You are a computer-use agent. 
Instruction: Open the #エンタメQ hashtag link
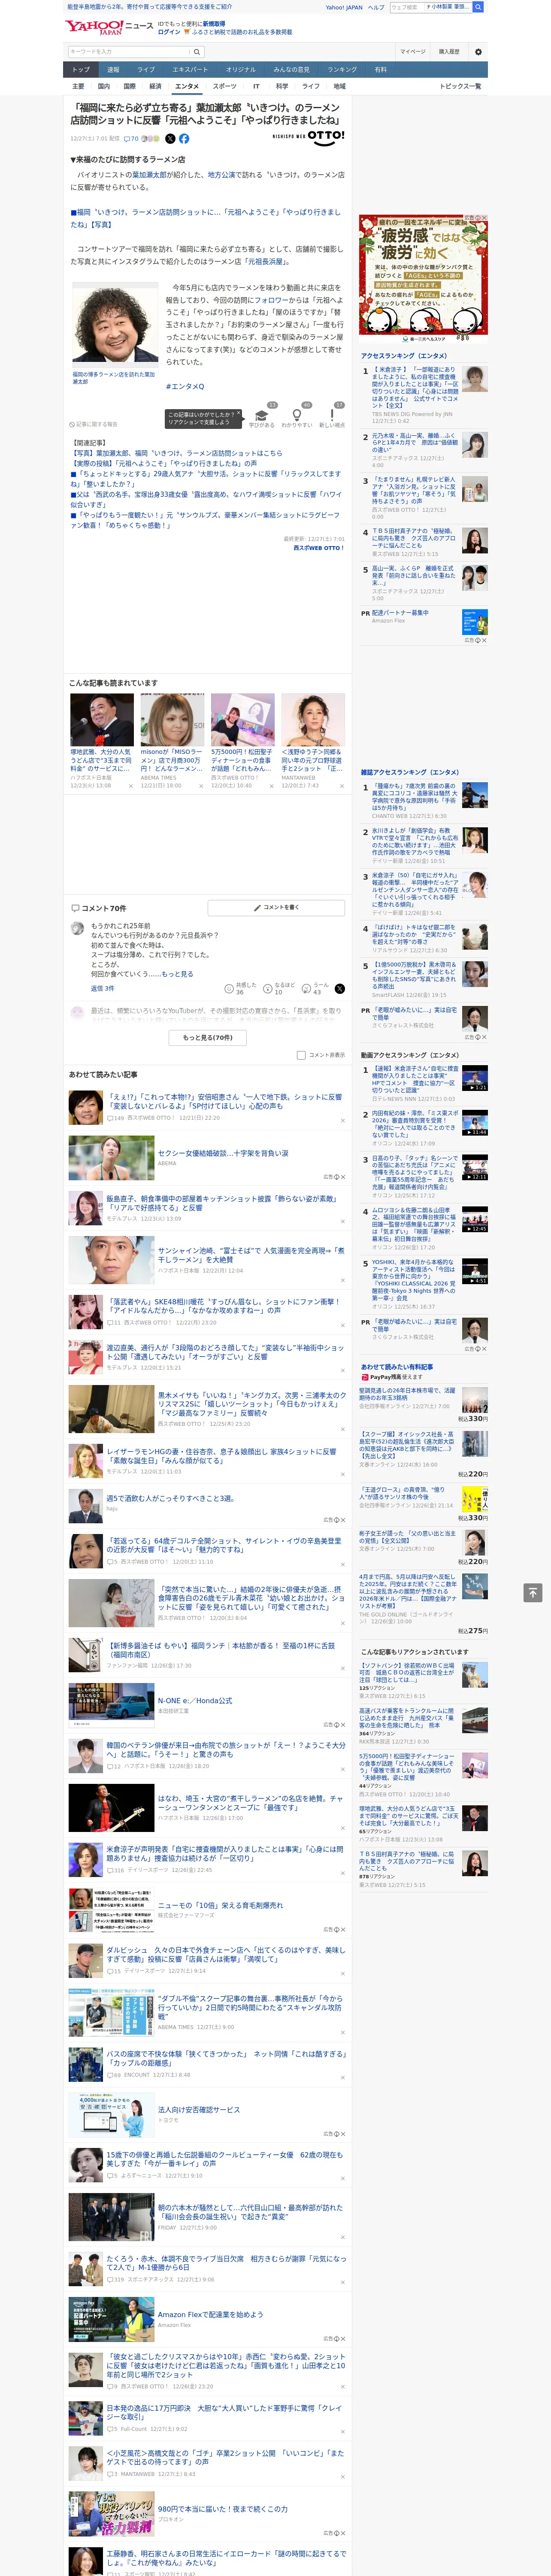tap(185, 386)
